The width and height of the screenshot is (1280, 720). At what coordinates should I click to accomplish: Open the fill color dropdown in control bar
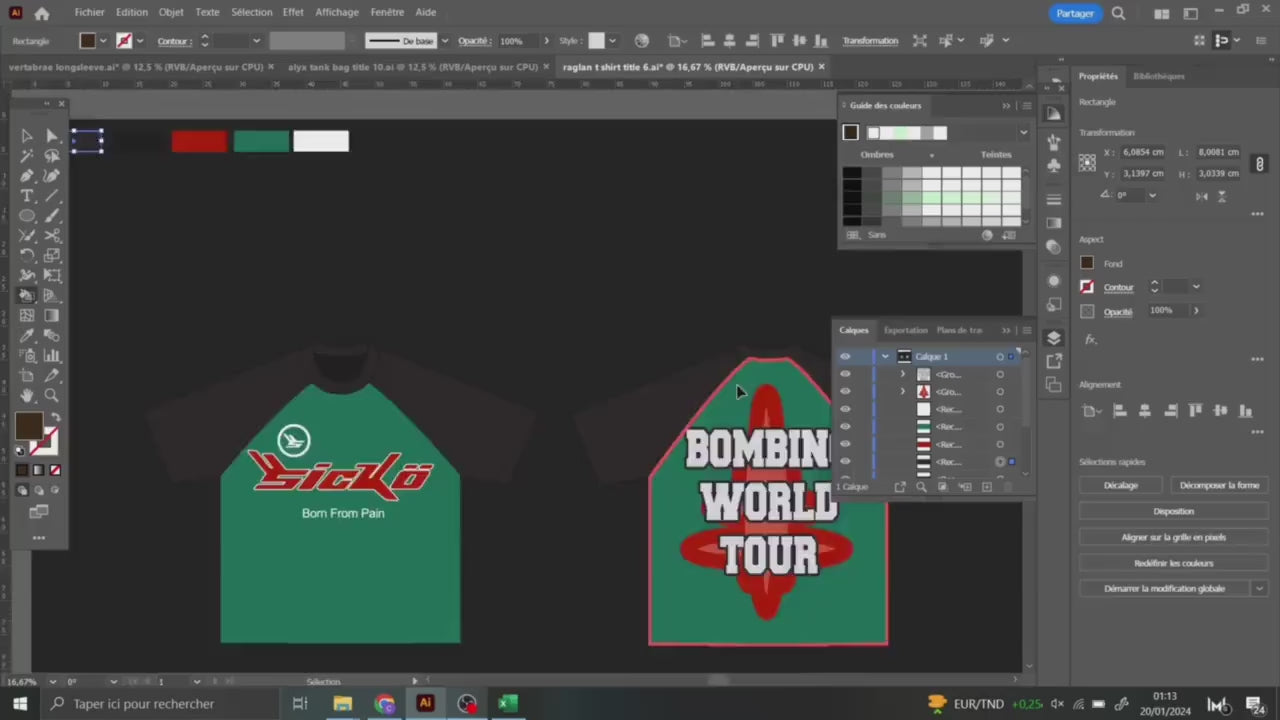(103, 41)
